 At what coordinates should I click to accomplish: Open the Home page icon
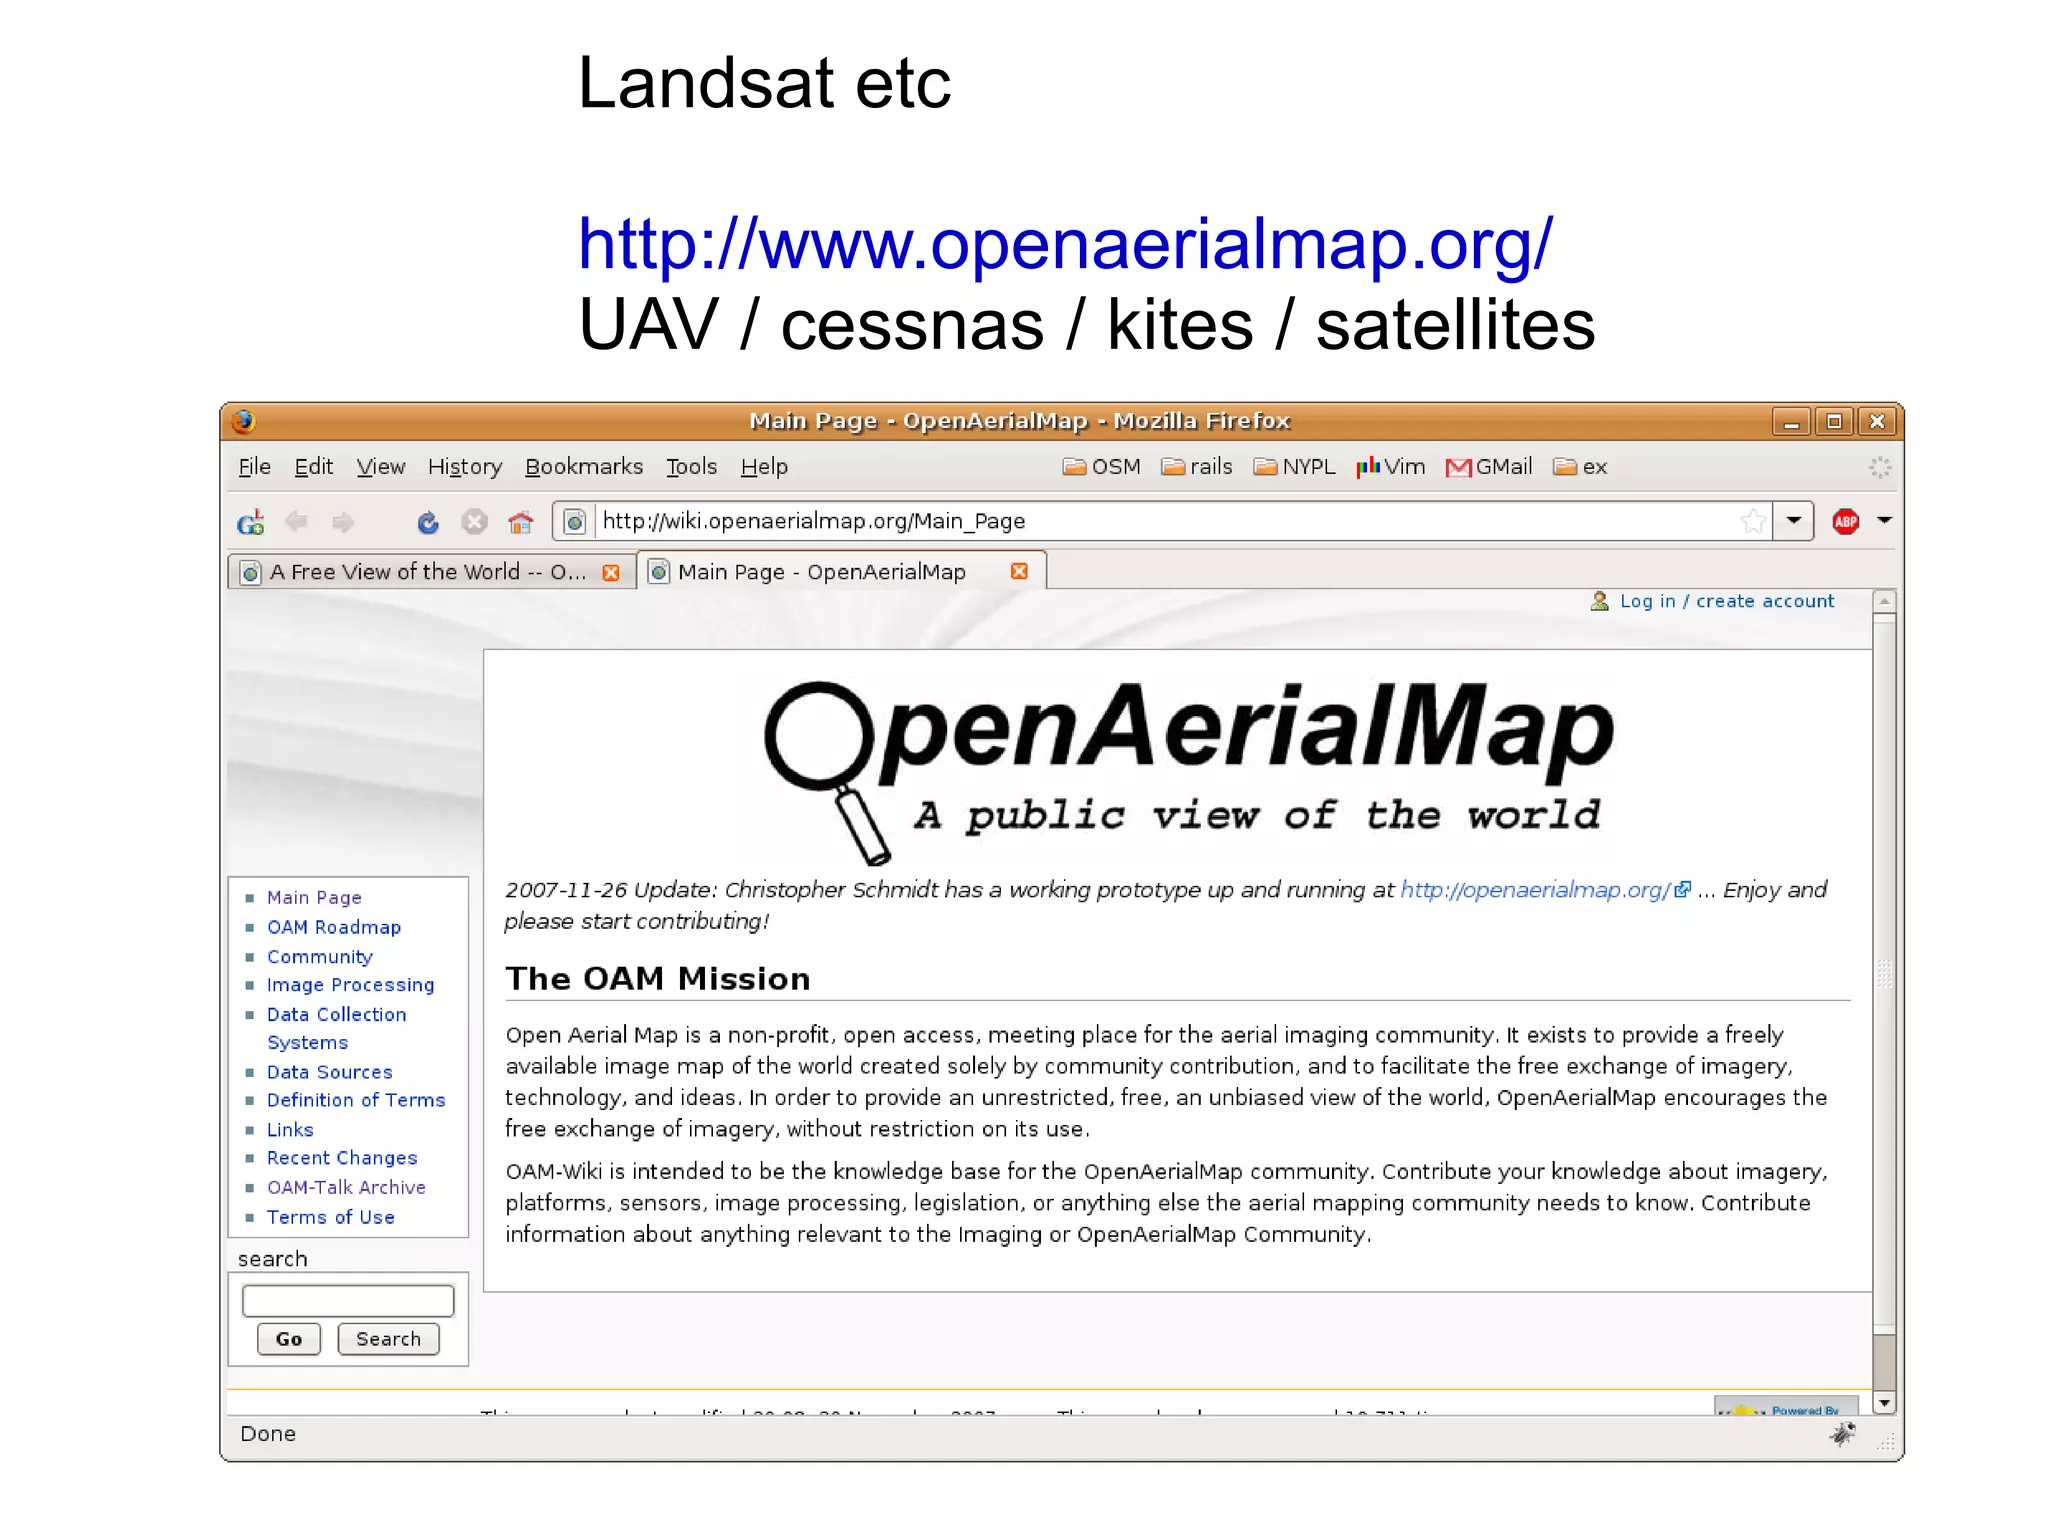click(520, 521)
